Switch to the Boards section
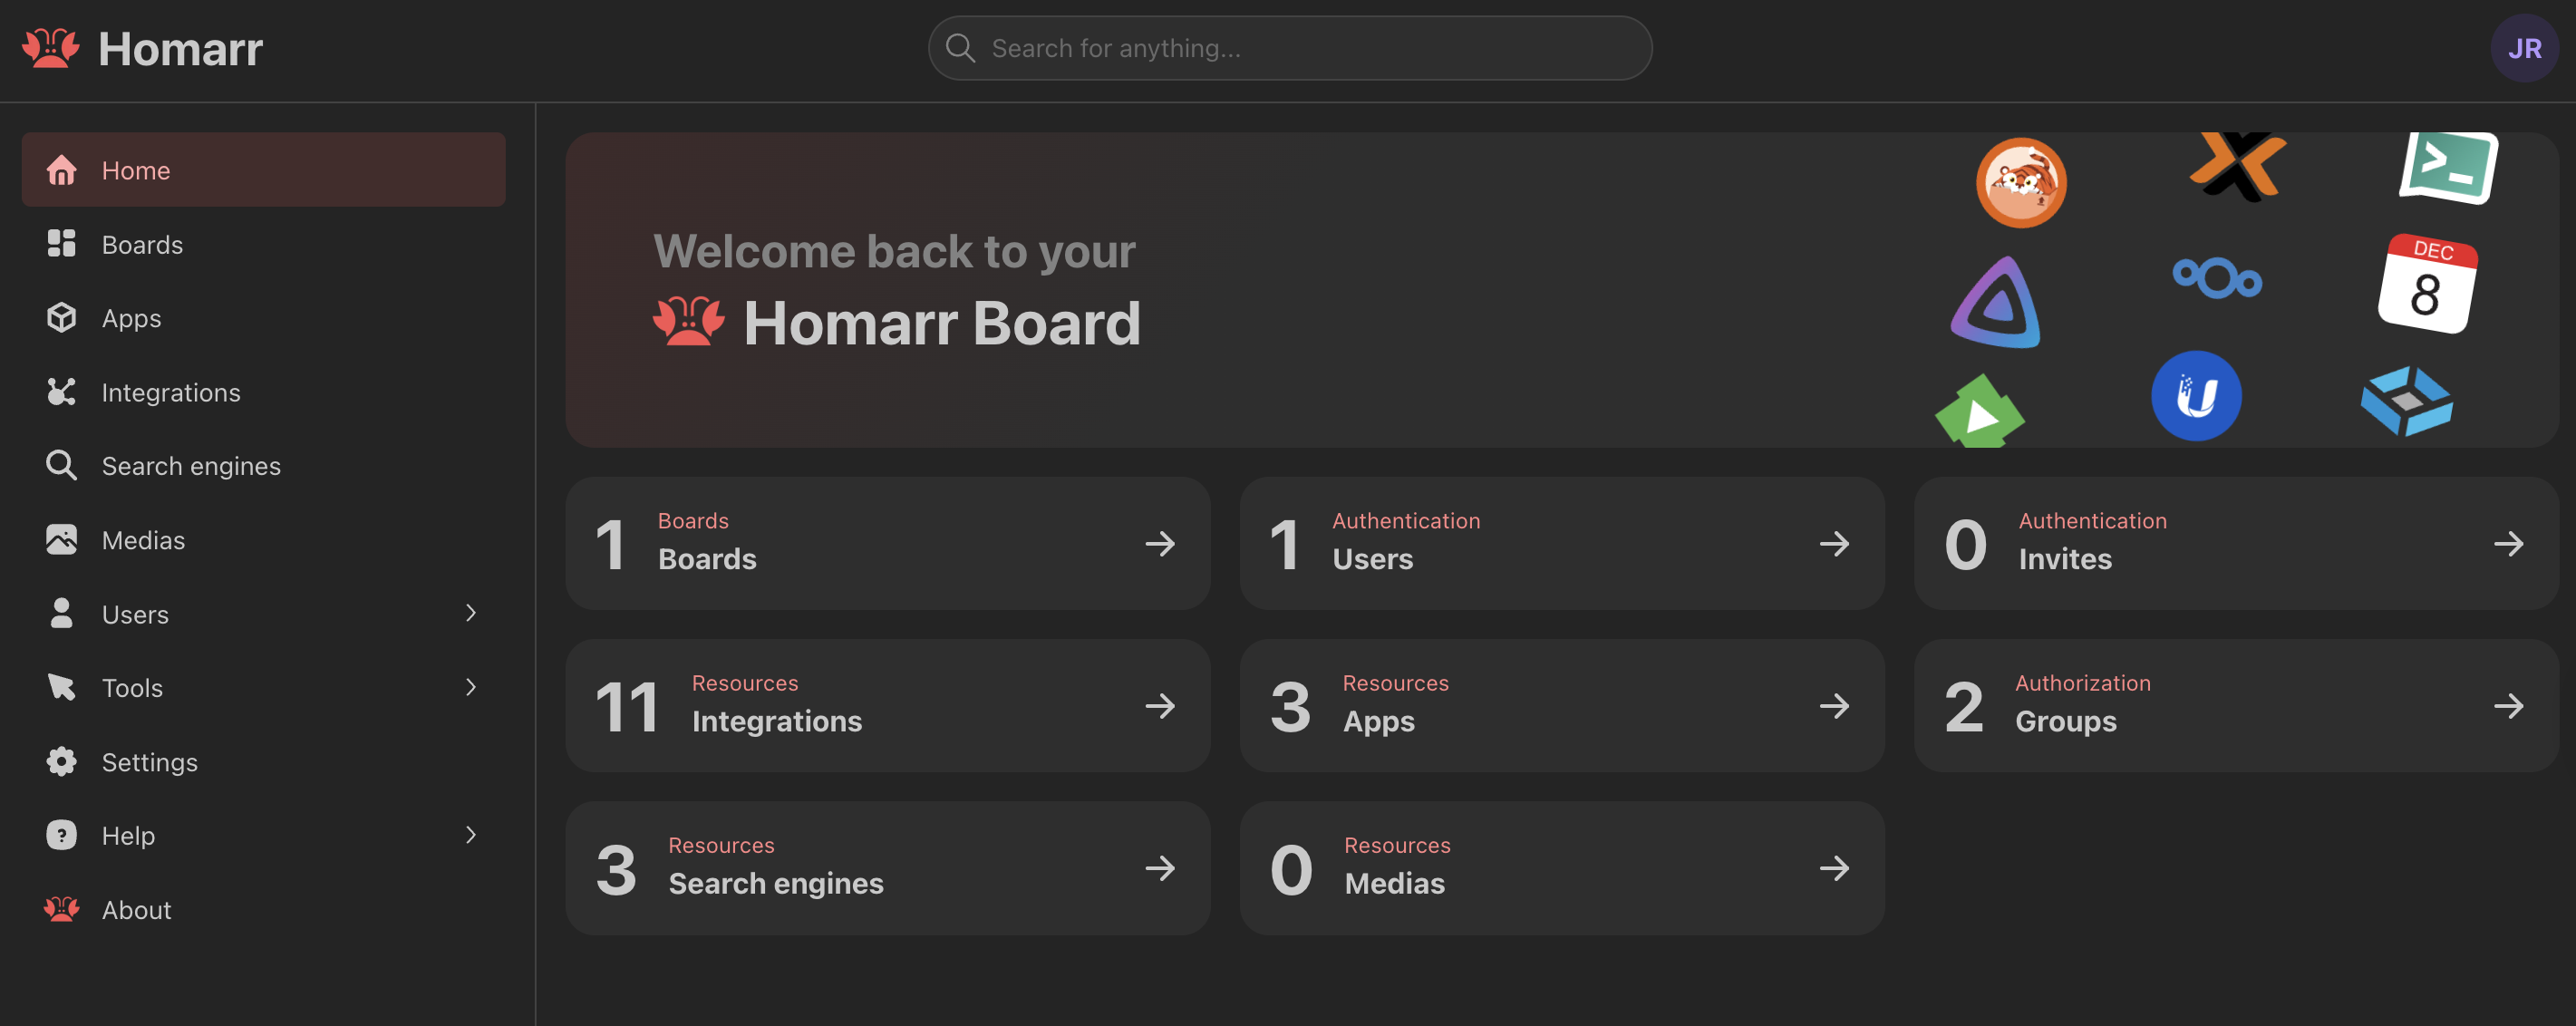 click(141, 243)
